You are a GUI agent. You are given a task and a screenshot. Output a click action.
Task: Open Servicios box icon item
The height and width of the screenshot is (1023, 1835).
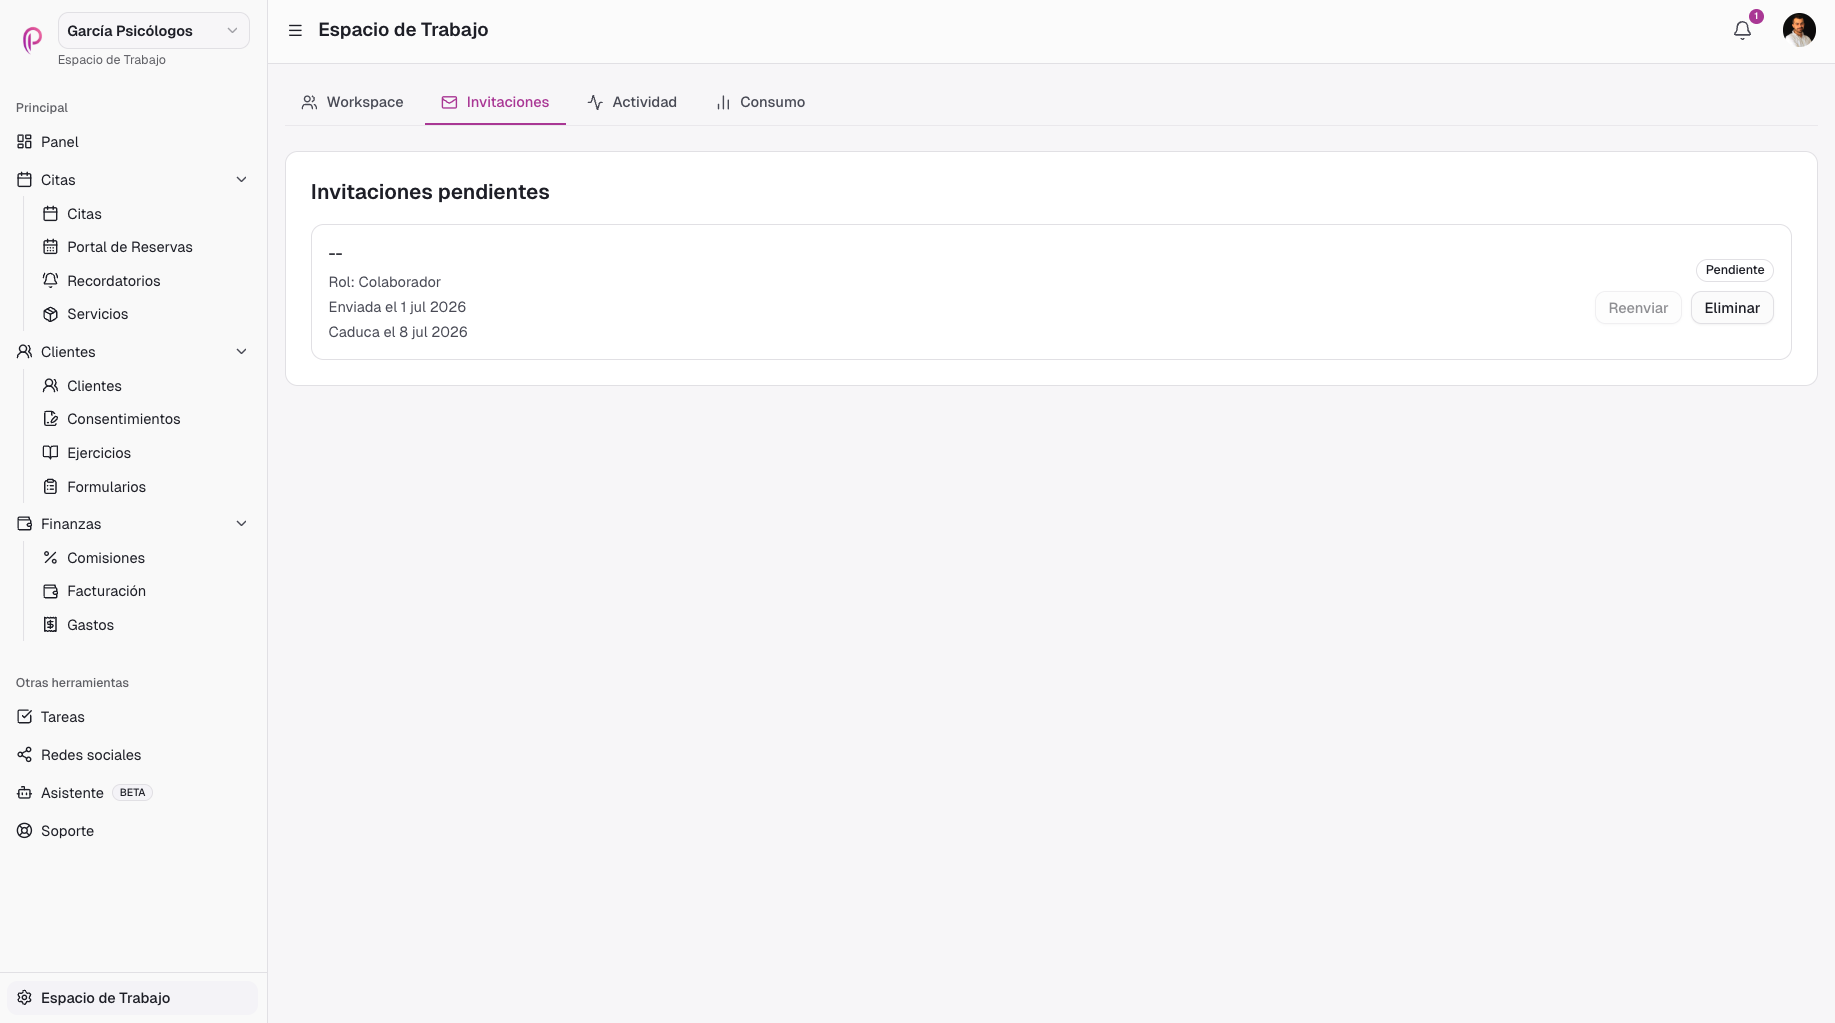(50, 314)
